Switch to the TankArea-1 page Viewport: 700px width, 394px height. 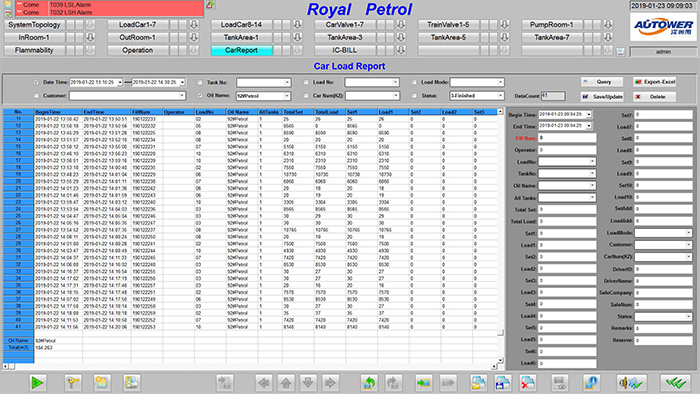[x=241, y=37]
